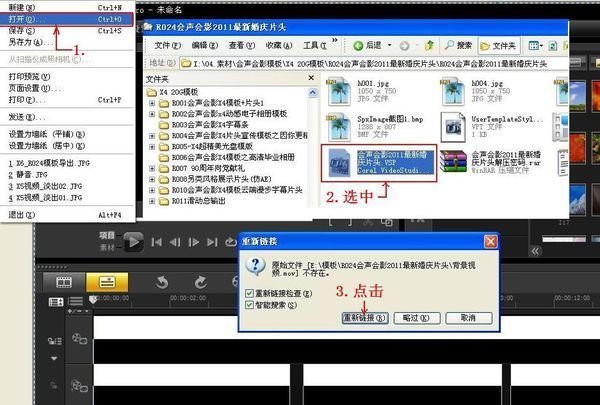Select the WinRAR 解压密码.rar archive
The image size is (600, 405).
click(x=492, y=162)
